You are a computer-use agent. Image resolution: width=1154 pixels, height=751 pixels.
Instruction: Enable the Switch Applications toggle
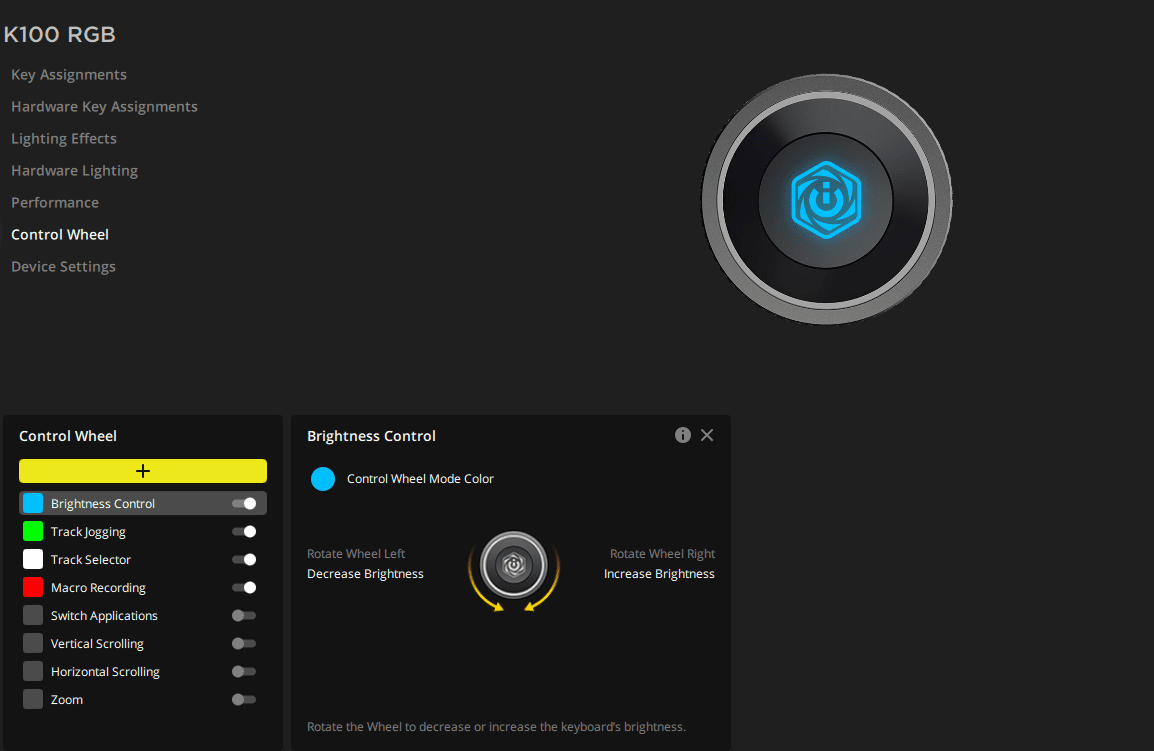click(244, 616)
